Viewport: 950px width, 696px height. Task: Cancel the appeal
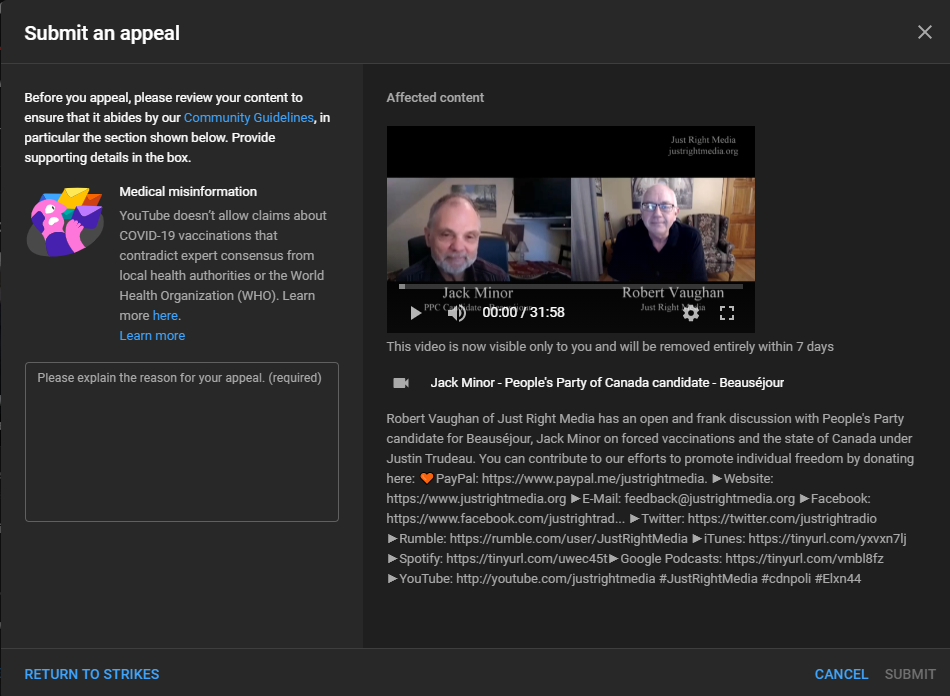[841, 674]
